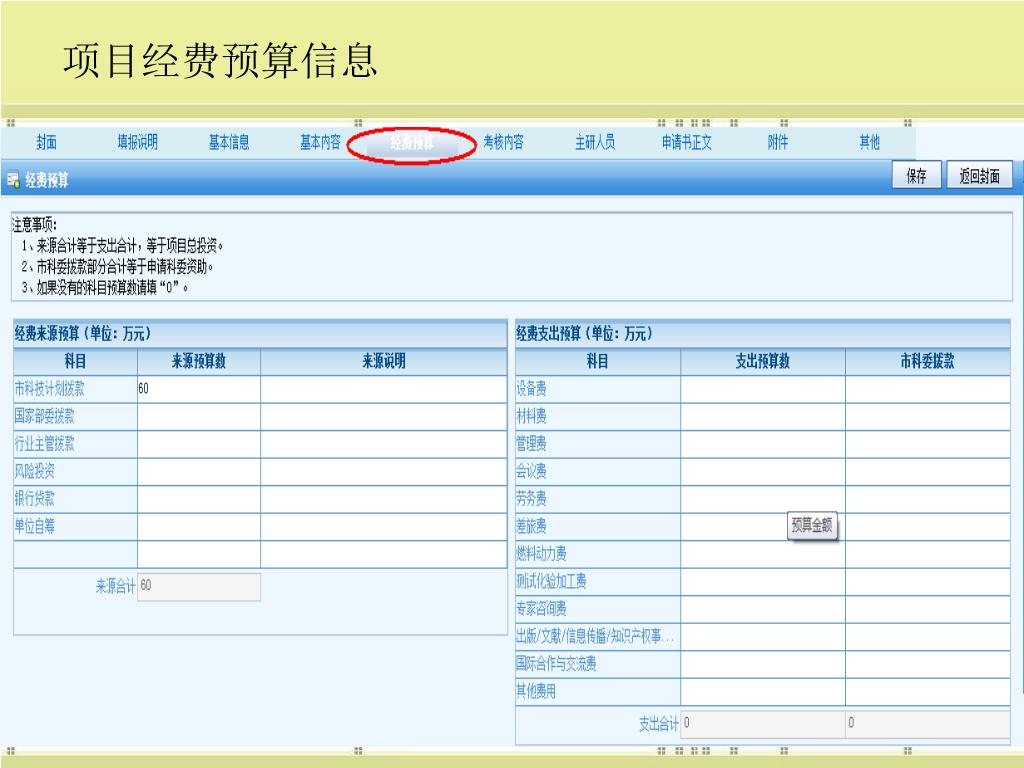This screenshot has height=768, width=1024.
Task: Click the 经费来源预算 panel title
Action: [x=82, y=334]
